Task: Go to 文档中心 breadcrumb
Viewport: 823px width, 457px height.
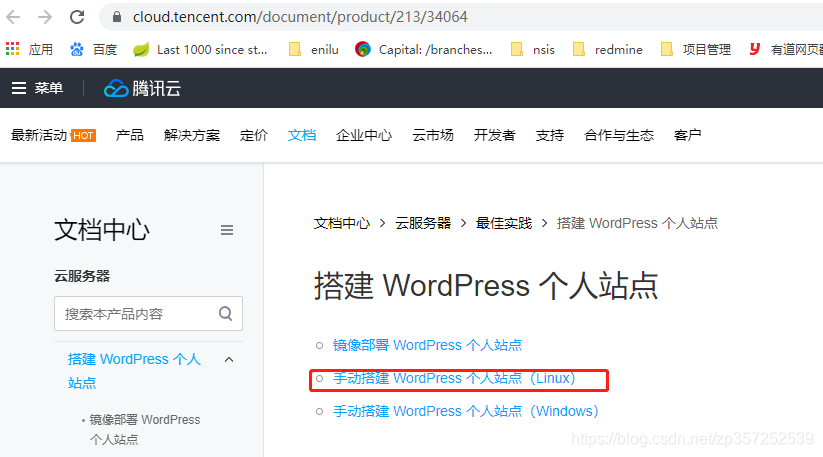Action: pyautogui.click(x=342, y=224)
